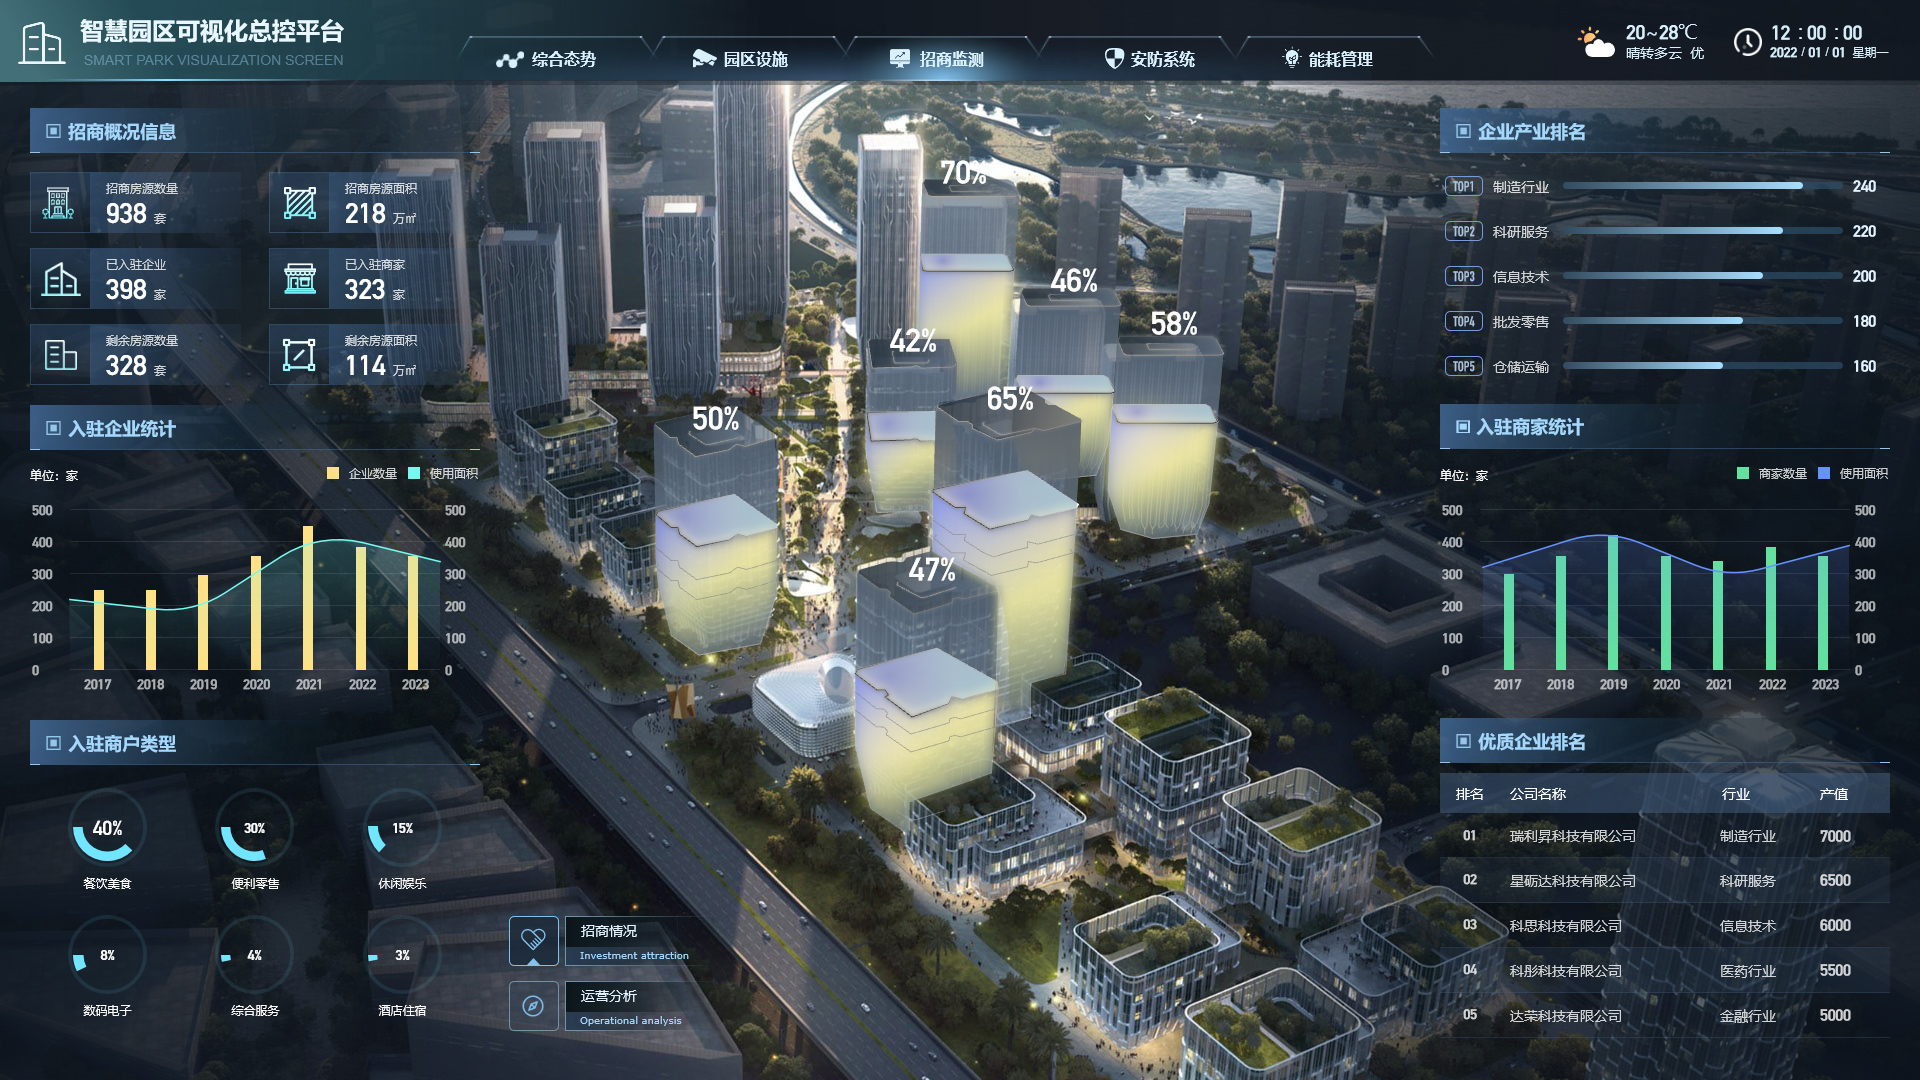Viewport: 1920px width, 1080px height.
Task: Select the 招商监测 tab
Action: coord(937,59)
